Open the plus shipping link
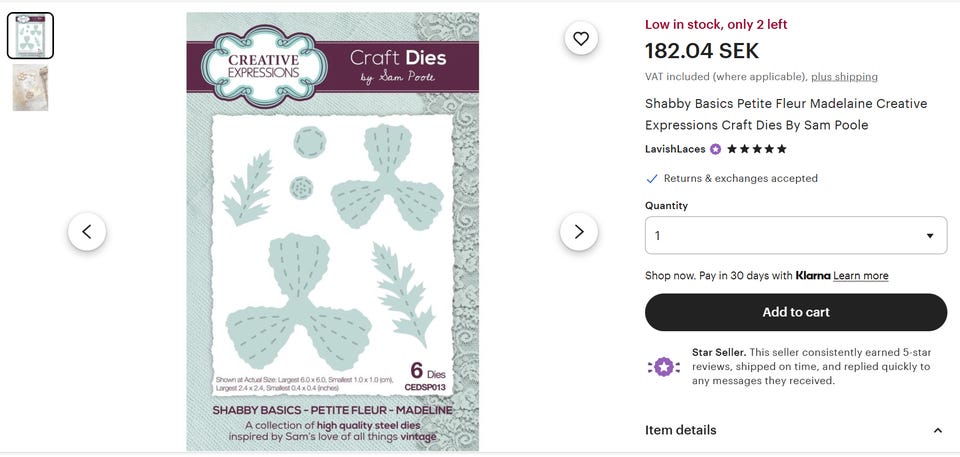960x457 pixels. pos(844,77)
